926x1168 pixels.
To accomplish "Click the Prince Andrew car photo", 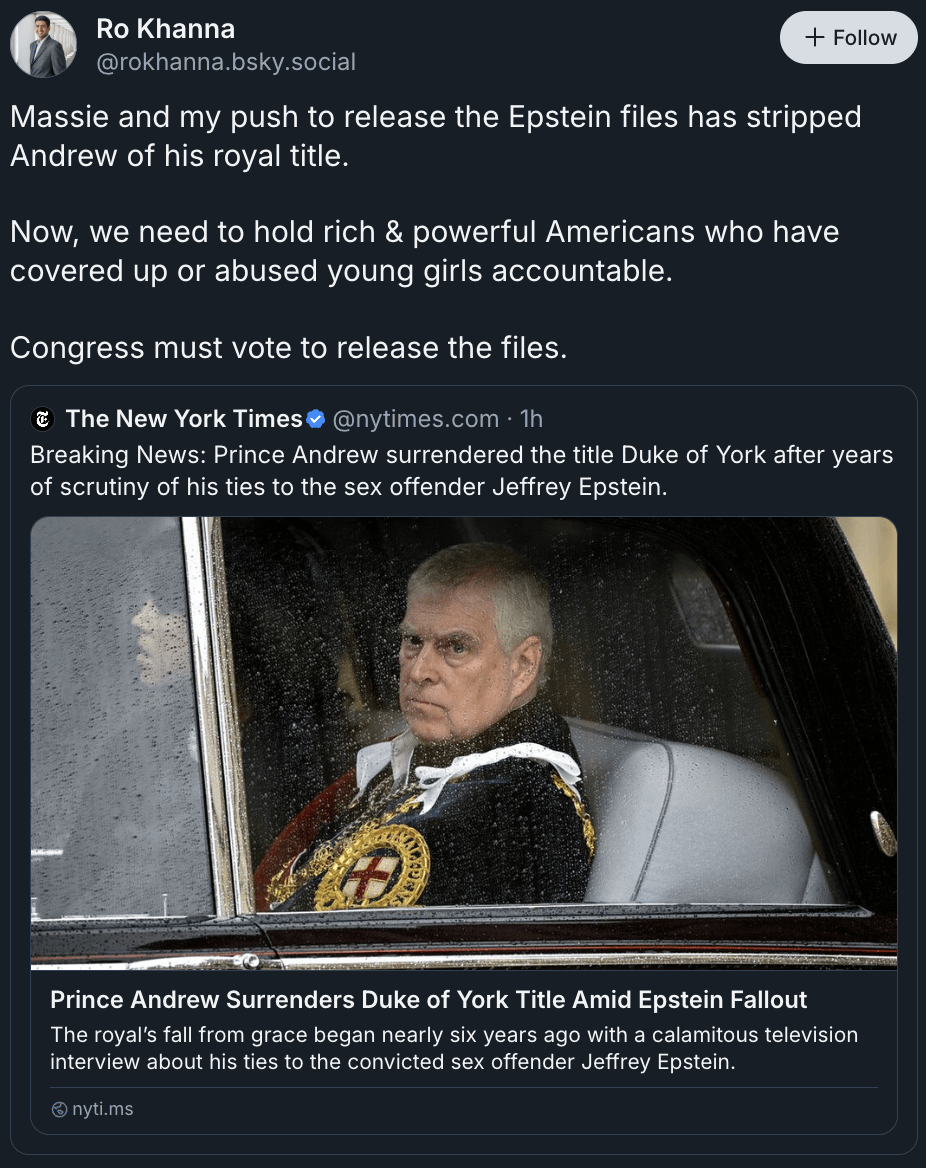I will (x=463, y=743).
